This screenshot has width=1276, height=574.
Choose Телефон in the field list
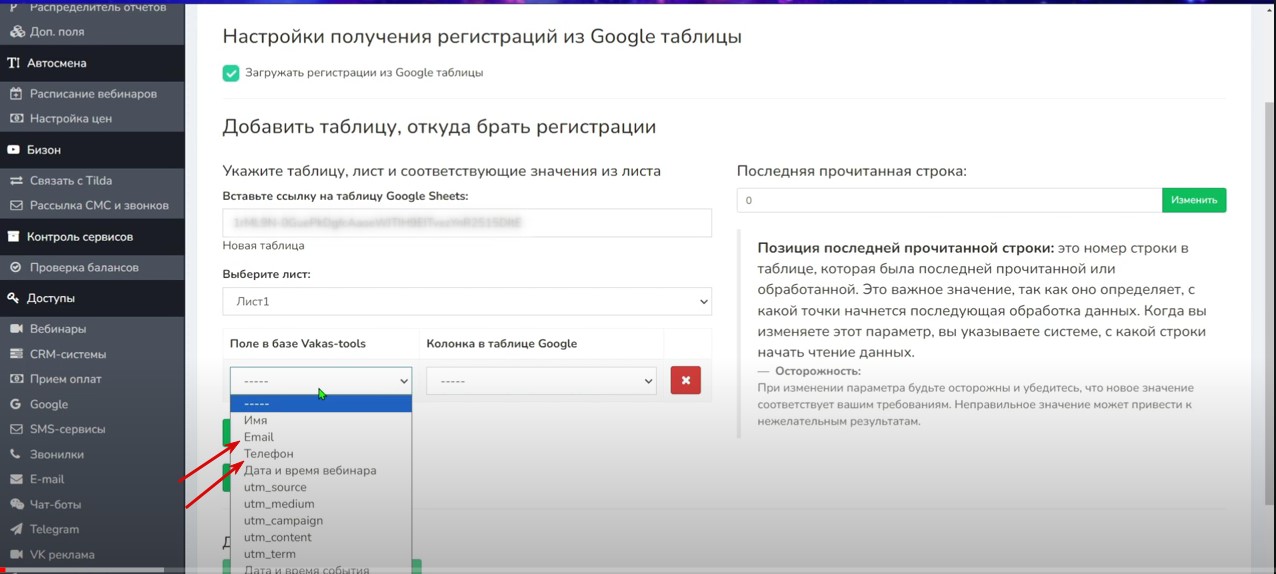pyautogui.click(x=269, y=454)
